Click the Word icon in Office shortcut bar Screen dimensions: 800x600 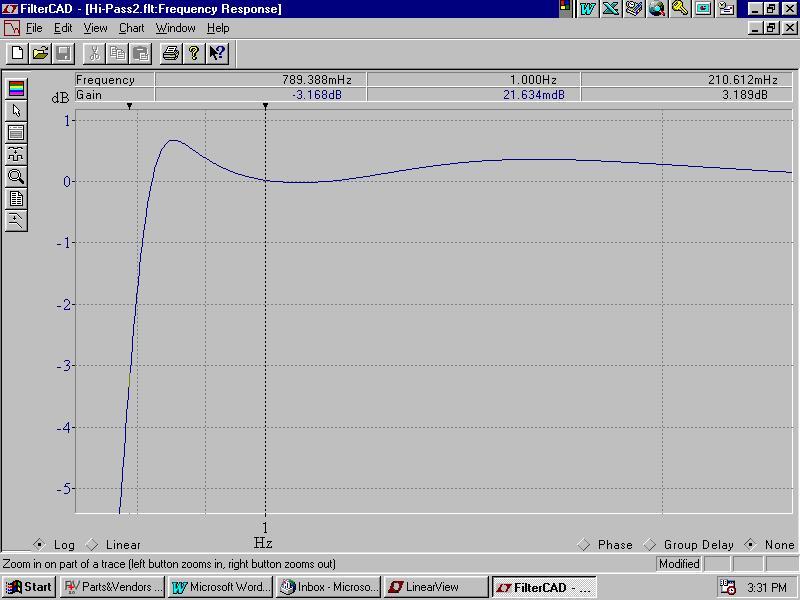click(x=588, y=9)
